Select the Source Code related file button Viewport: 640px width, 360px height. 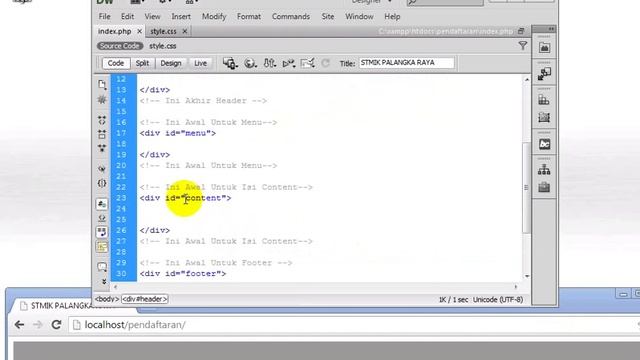coord(120,46)
